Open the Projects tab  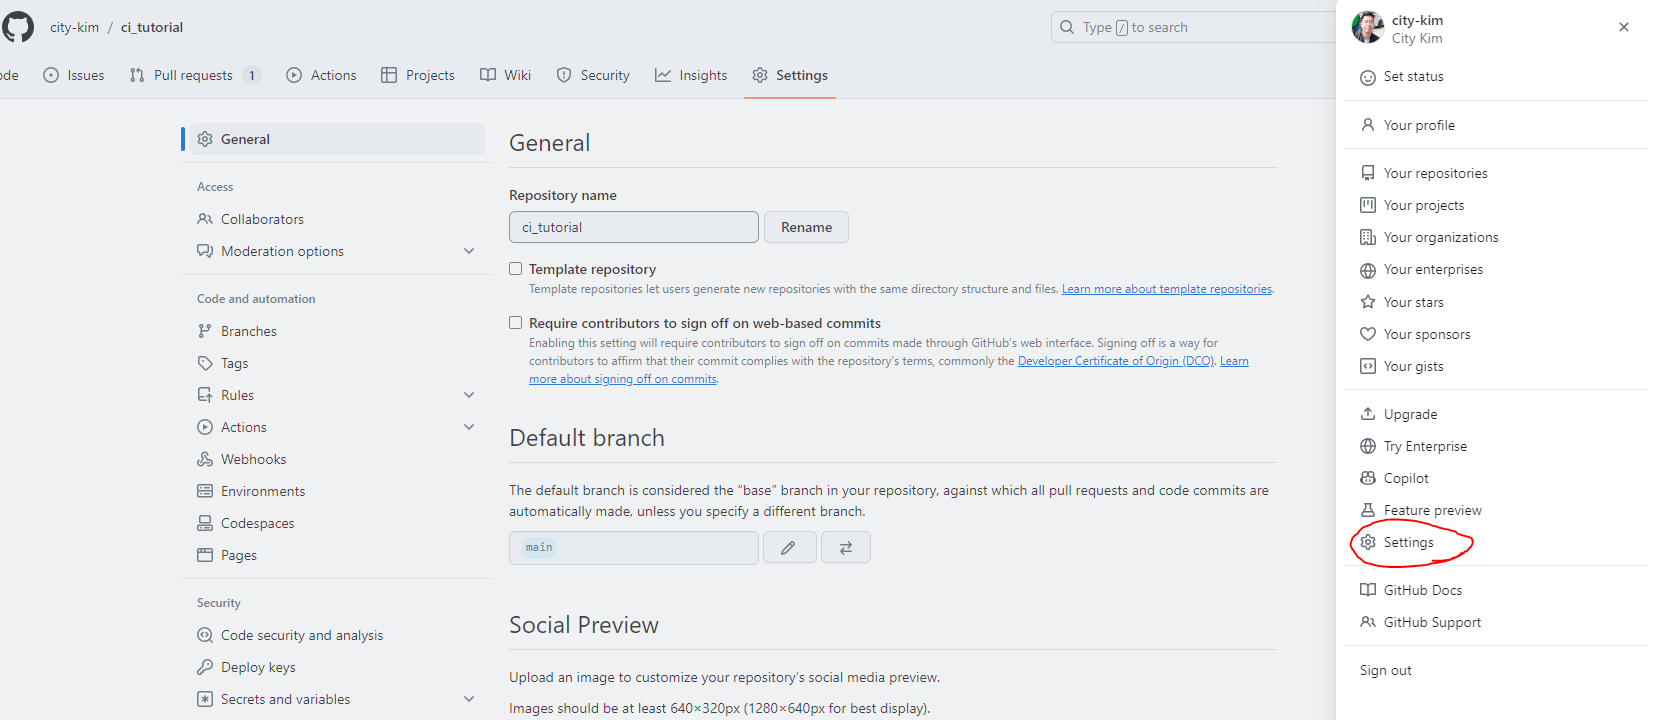[x=418, y=75]
